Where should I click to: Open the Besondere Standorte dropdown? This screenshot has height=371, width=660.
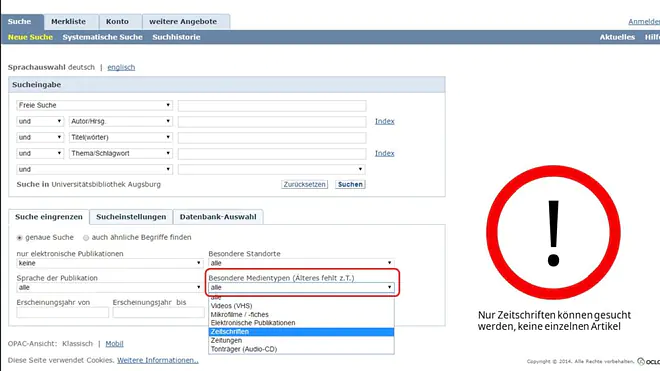301,263
